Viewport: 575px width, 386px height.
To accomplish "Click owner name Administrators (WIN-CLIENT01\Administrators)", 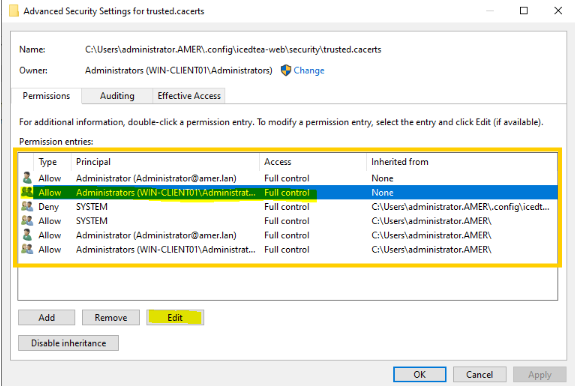I will 179,70.
